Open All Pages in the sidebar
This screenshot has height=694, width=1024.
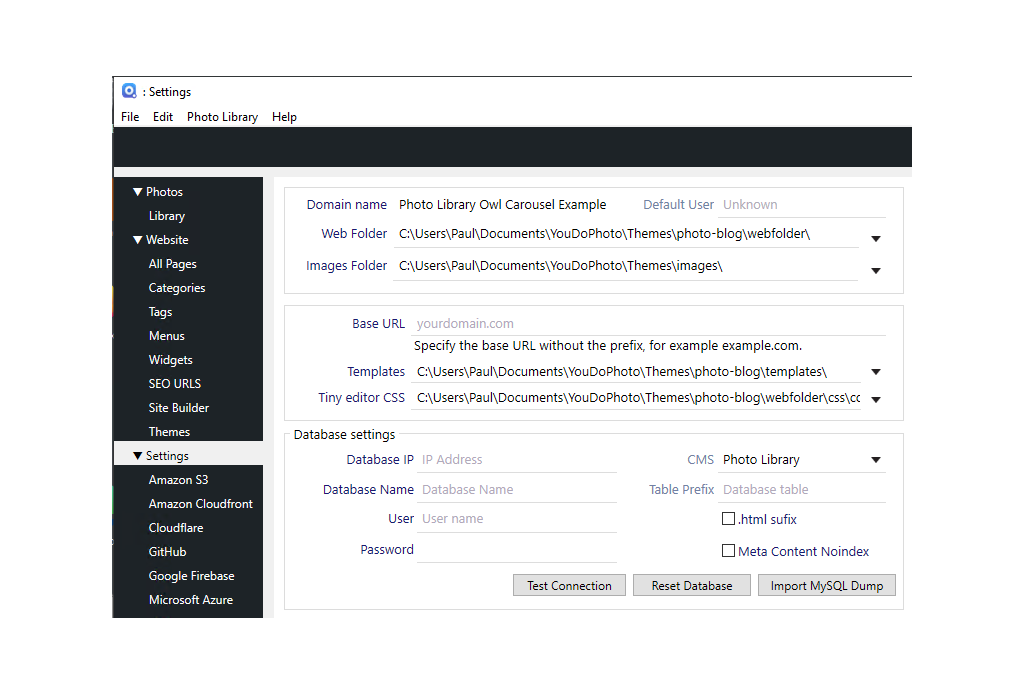point(172,264)
